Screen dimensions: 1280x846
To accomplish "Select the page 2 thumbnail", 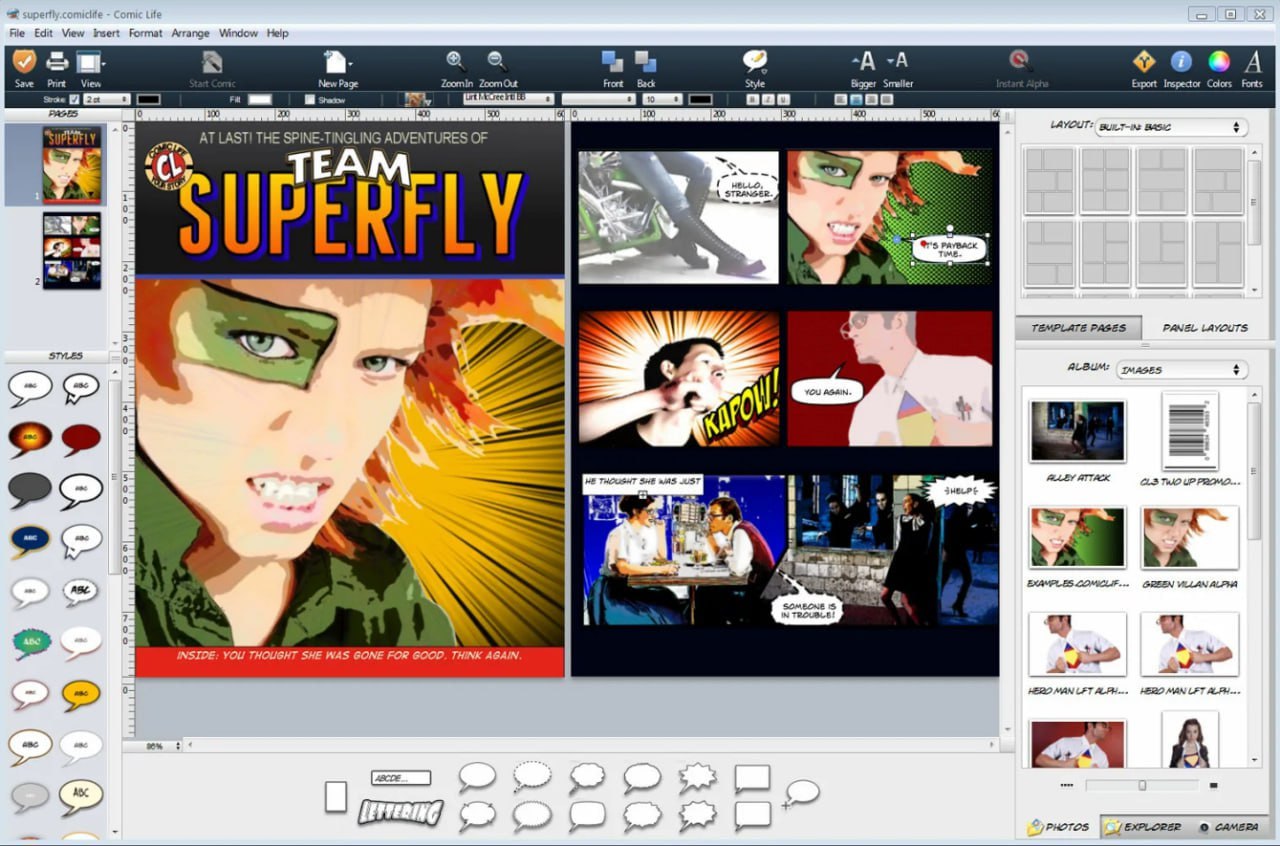I will tap(71, 250).
